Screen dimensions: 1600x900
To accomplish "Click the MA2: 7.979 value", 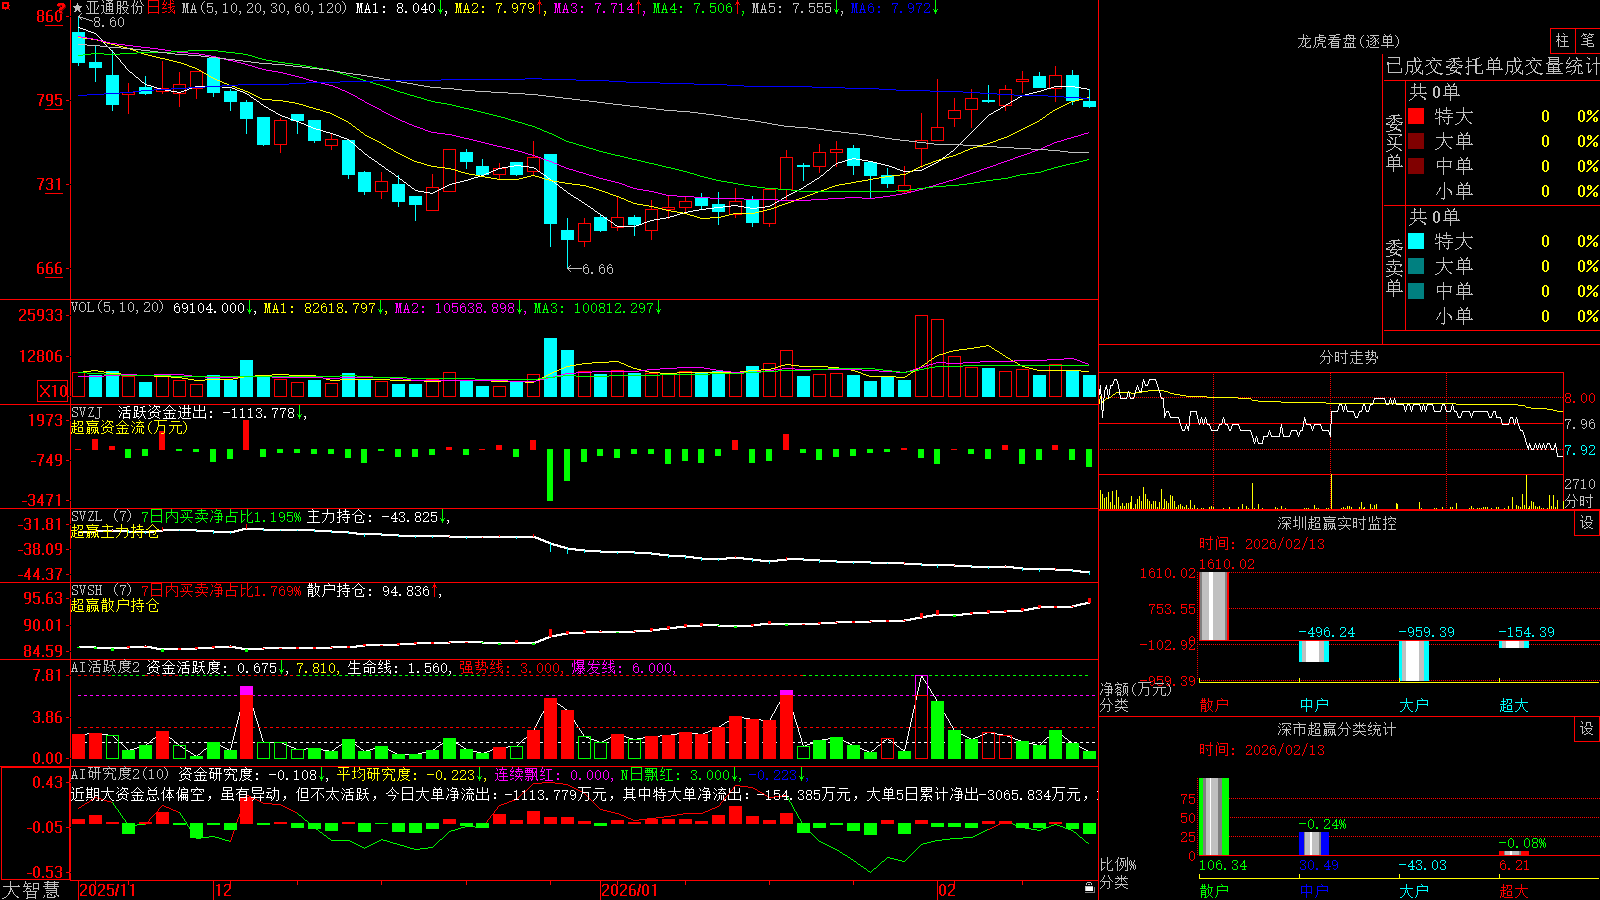I will pyautogui.click(x=497, y=8).
